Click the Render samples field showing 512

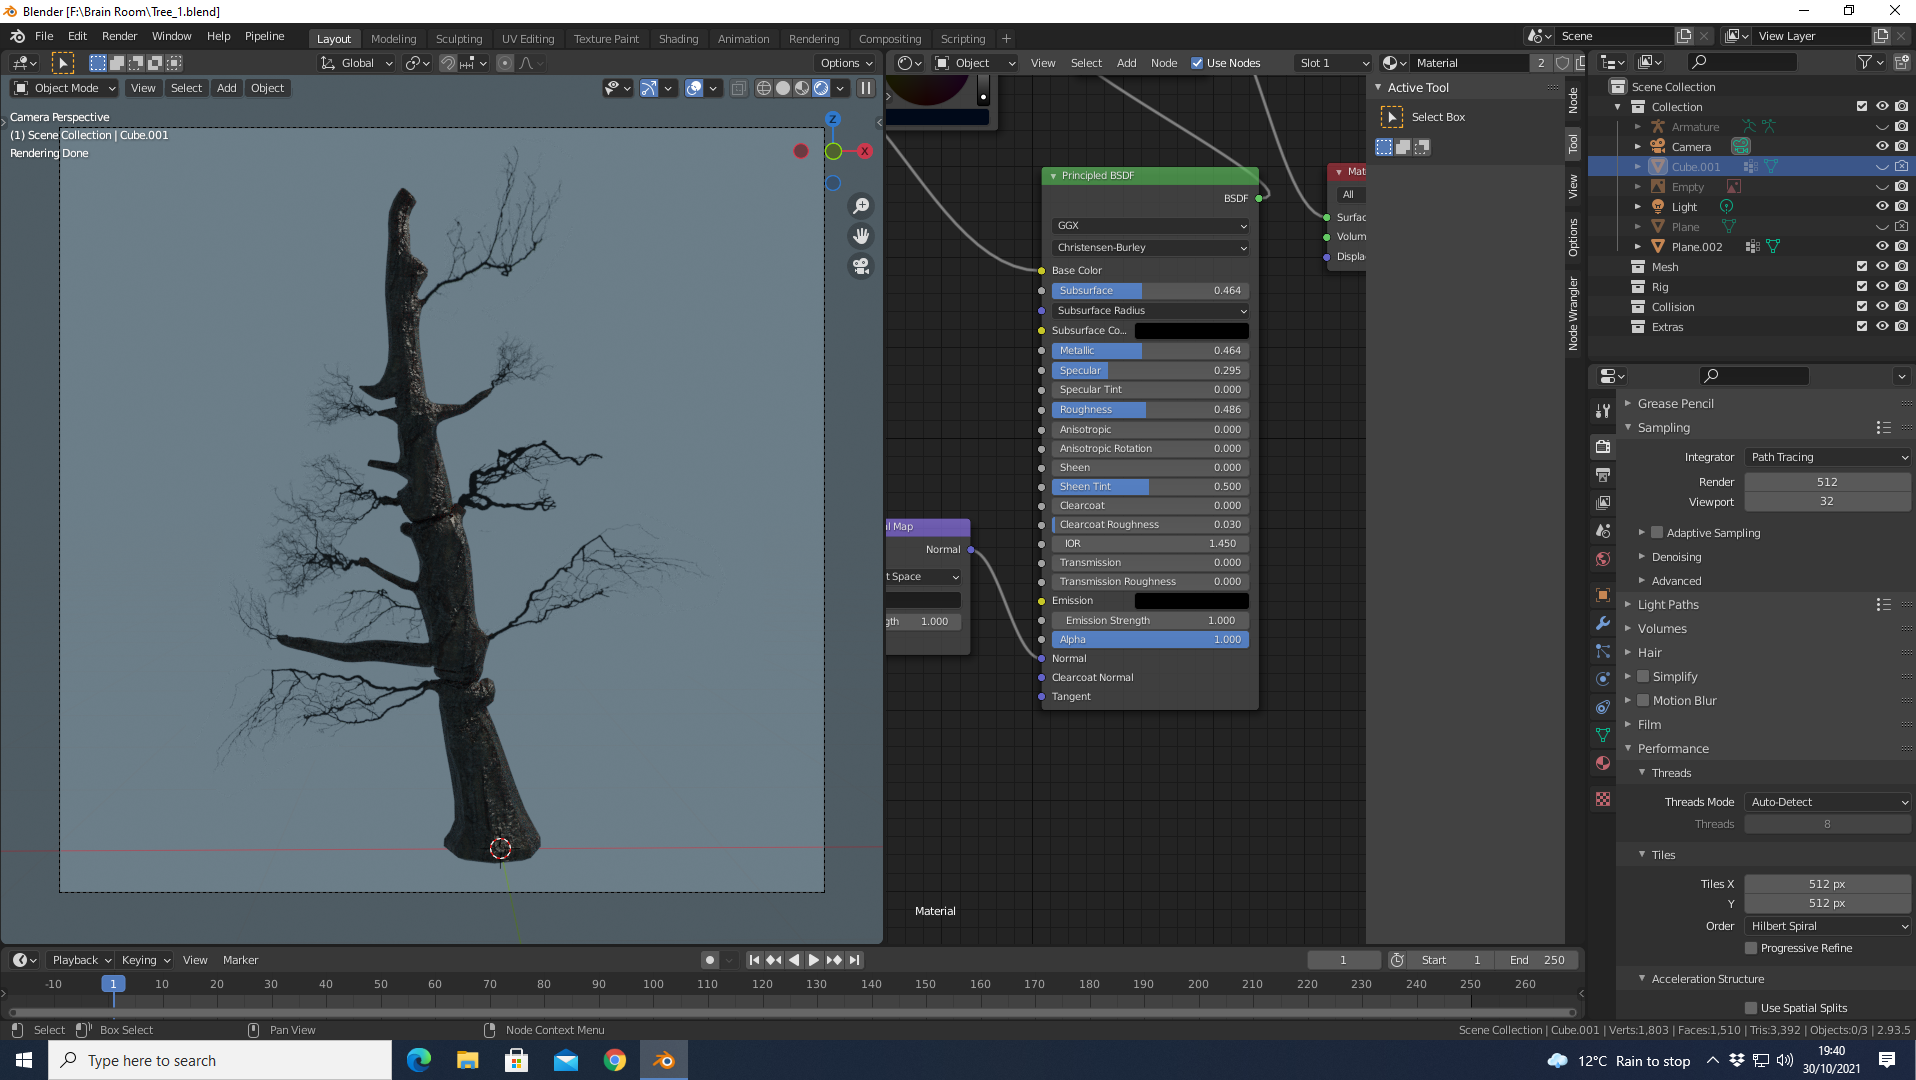click(x=1826, y=482)
